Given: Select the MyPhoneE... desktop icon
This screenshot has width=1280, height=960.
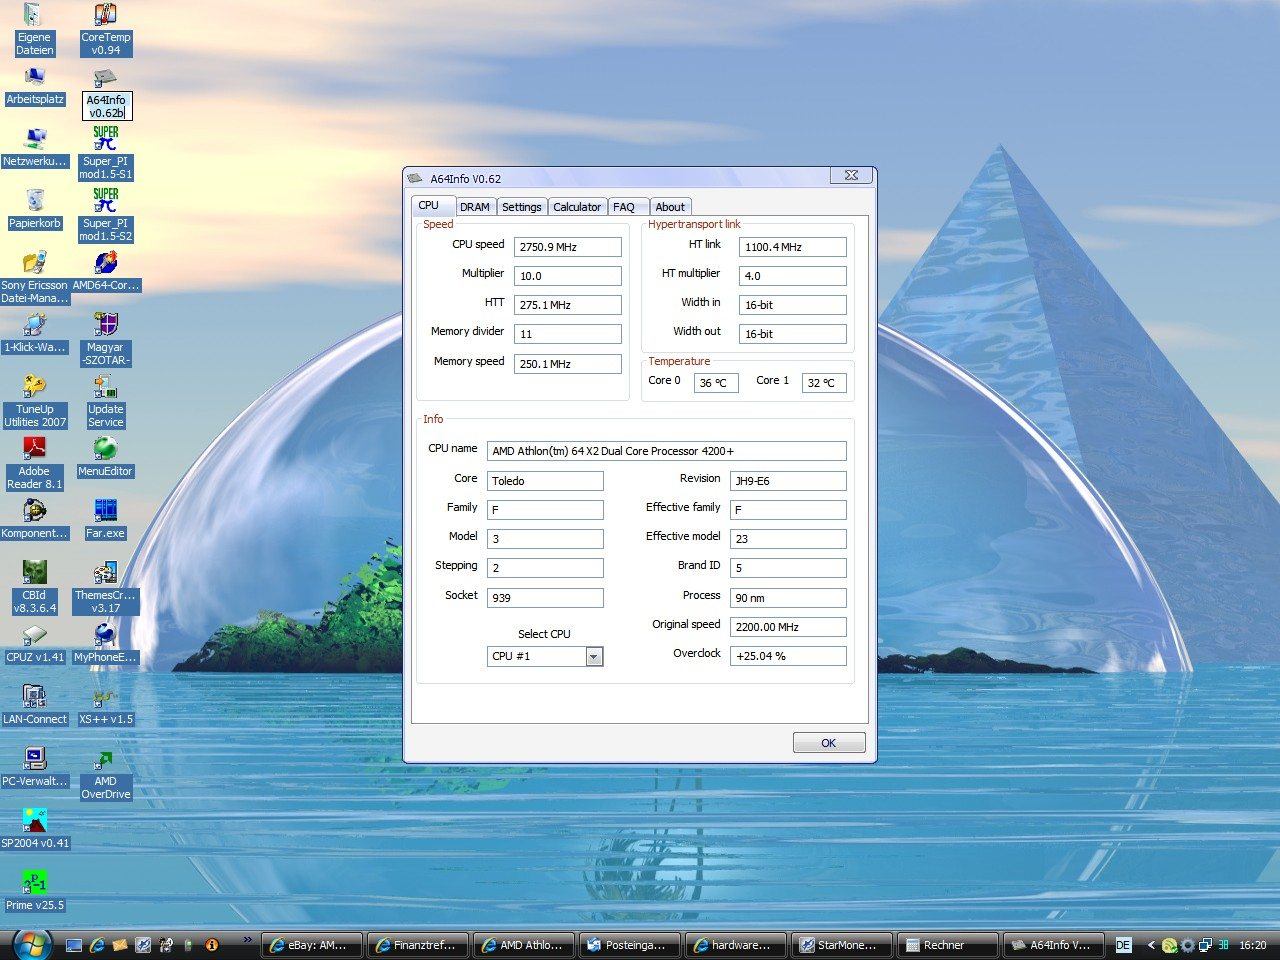Looking at the screenshot, I should click(105, 644).
